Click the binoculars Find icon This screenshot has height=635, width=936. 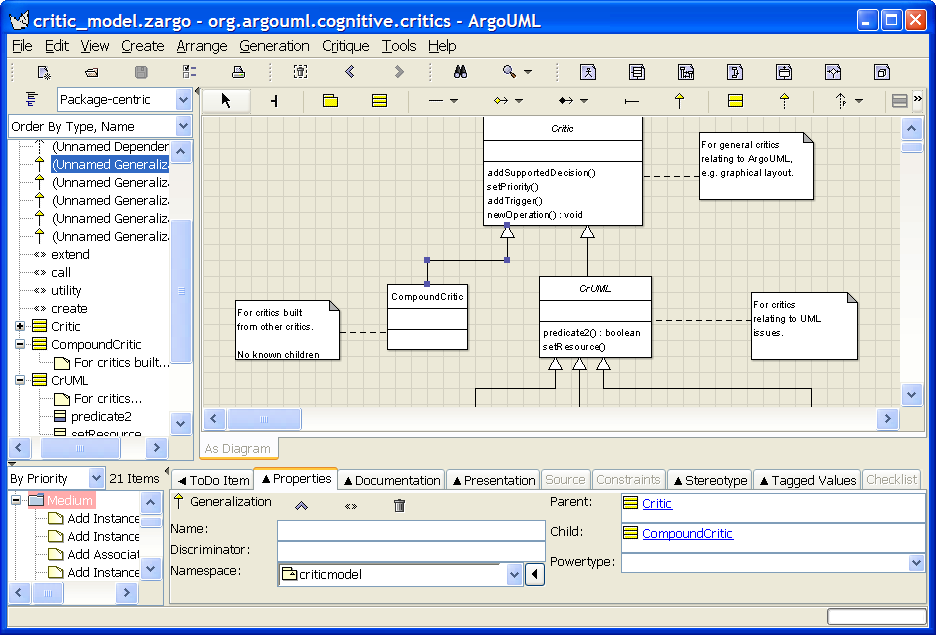pyautogui.click(x=461, y=72)
